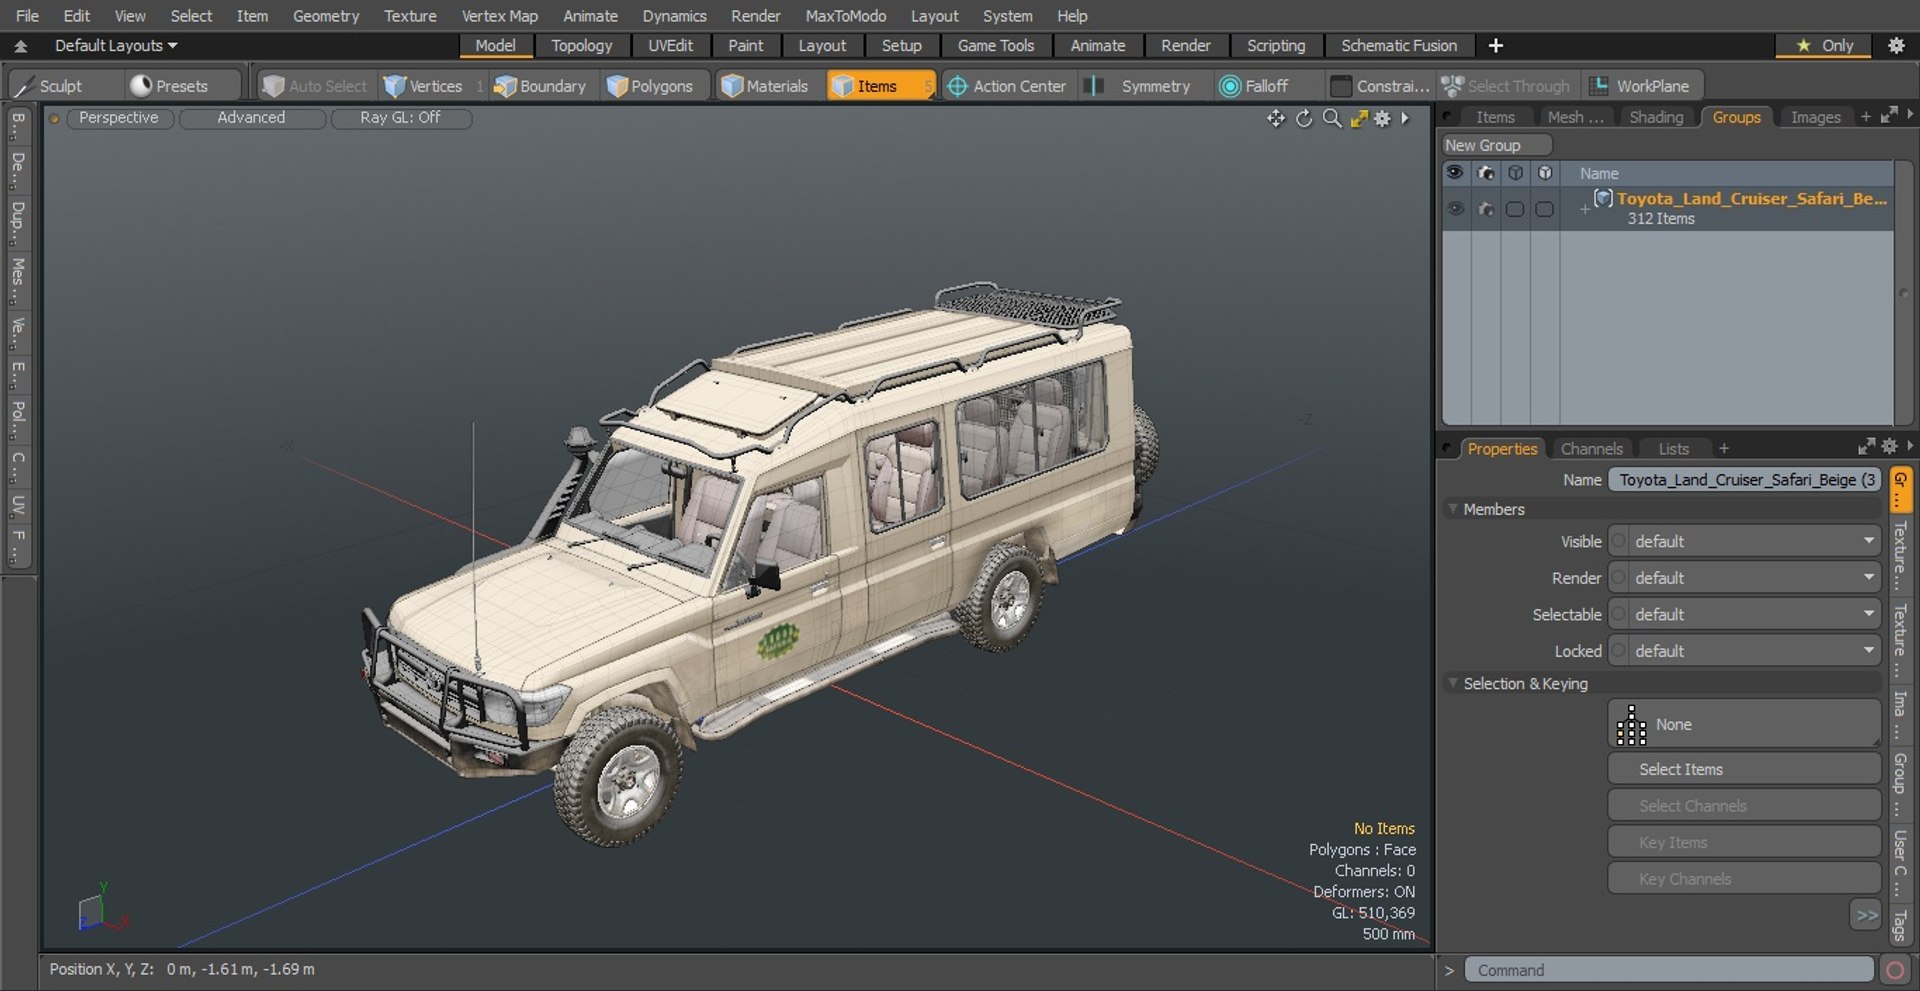Add a new layout tab with plus

[x=1496, y=45]
